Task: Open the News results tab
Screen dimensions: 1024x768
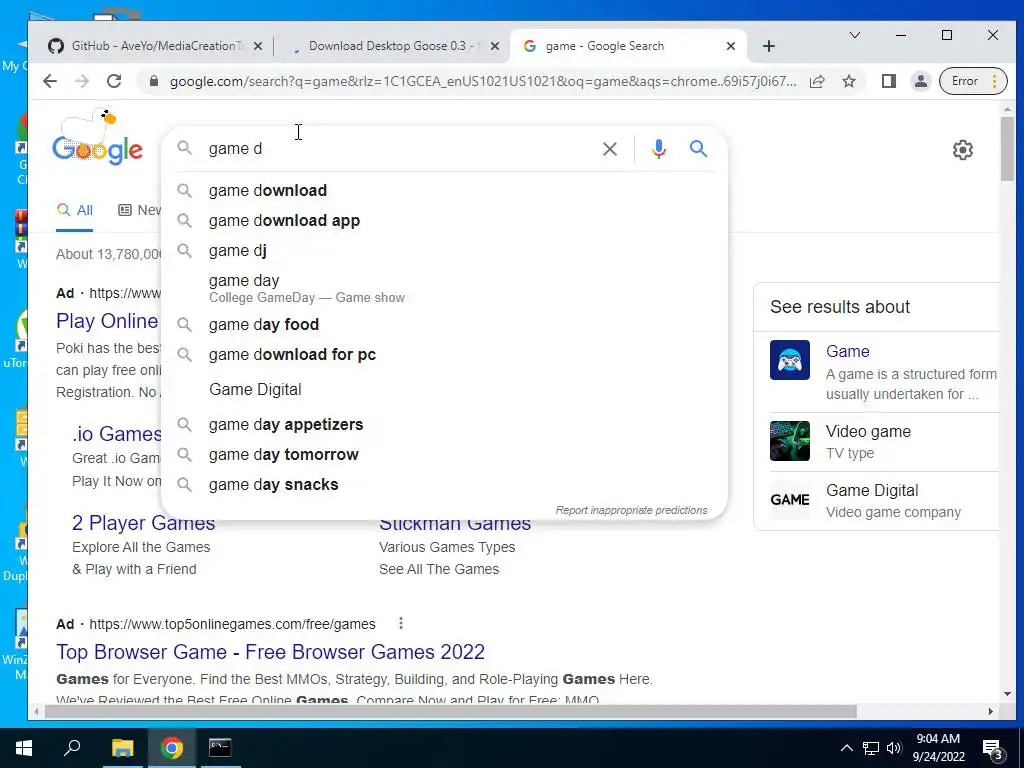Action: pos(139,210)
